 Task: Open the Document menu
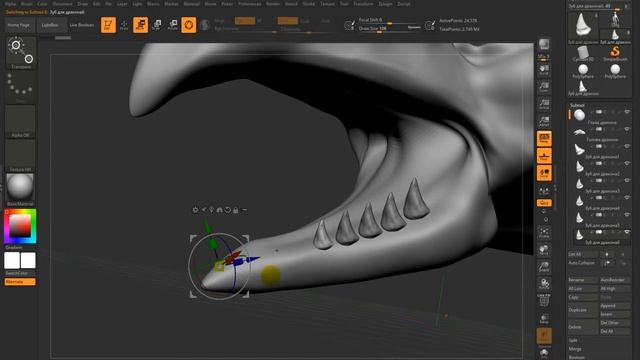point(62,4)
